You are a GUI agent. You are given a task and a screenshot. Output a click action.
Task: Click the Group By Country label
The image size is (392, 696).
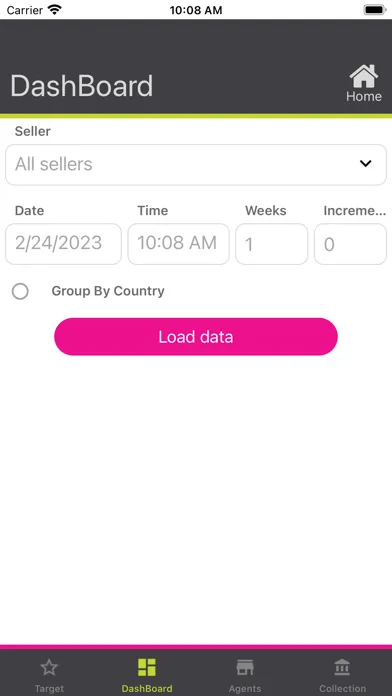point(108,291)
